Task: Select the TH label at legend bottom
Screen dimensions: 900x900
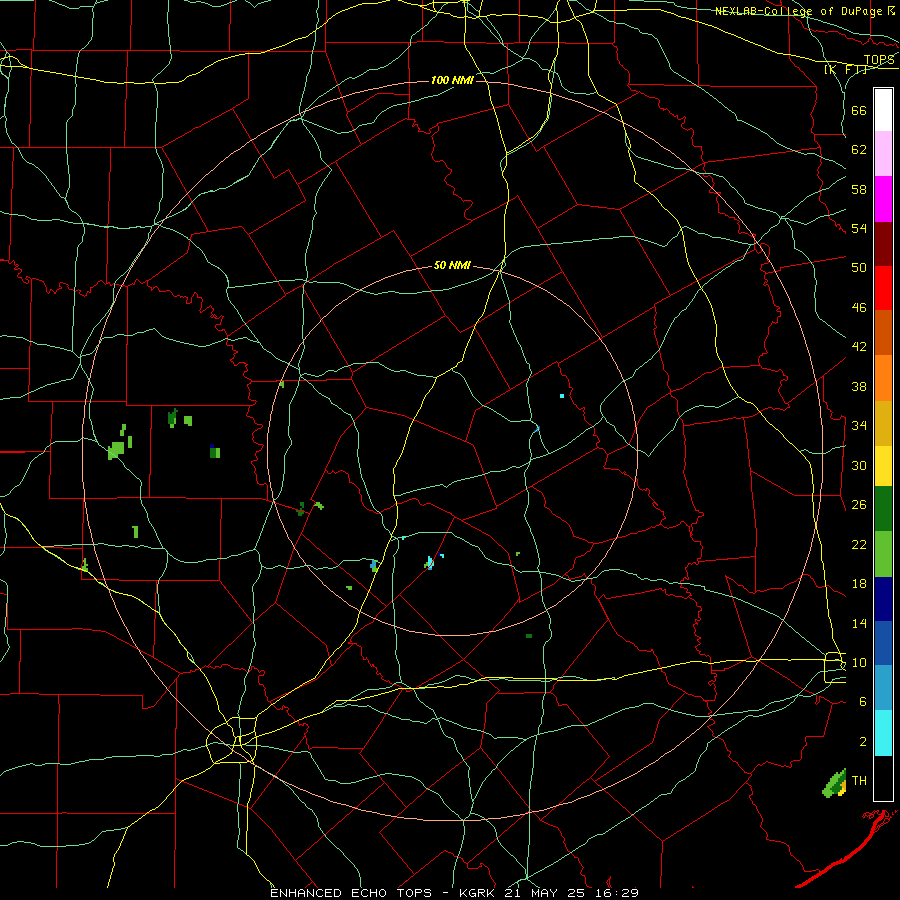Action: pos(859,780)
